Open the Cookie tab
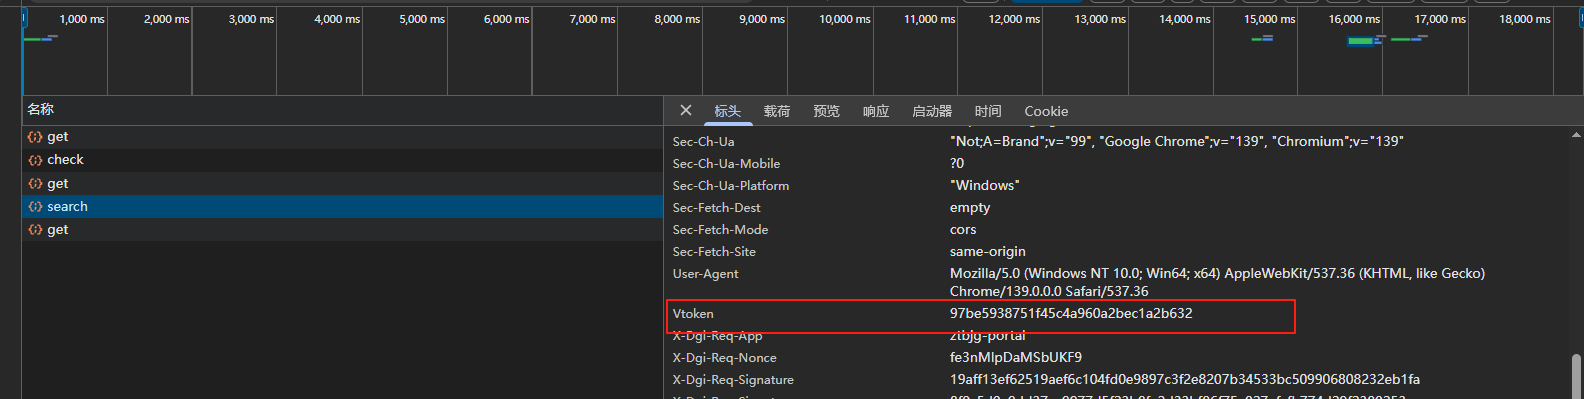1584x399 pixels. 1046,111
